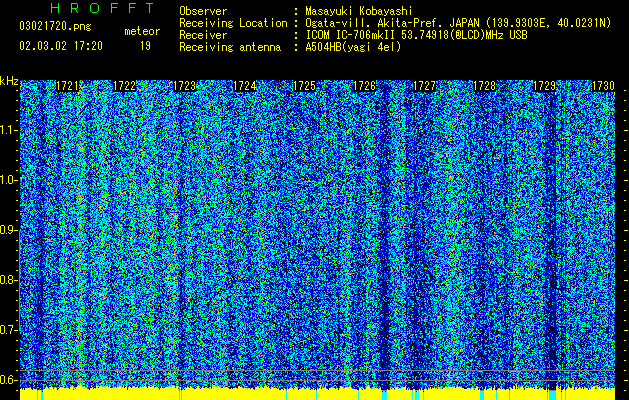The width and height of the screenshot is (629, 400).
Task: Click the 1725 time marker
Action: (304, 86)
